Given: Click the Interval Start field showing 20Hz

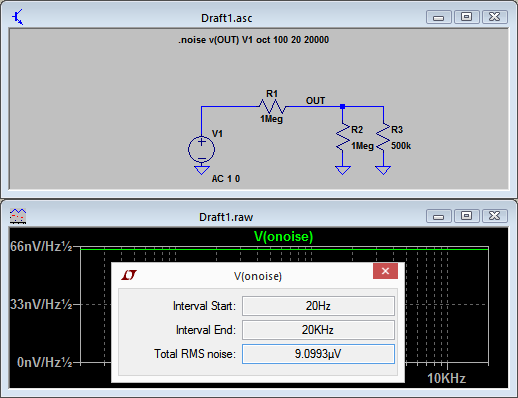Looking at the screenshot, I should click(x=318, y=306).
